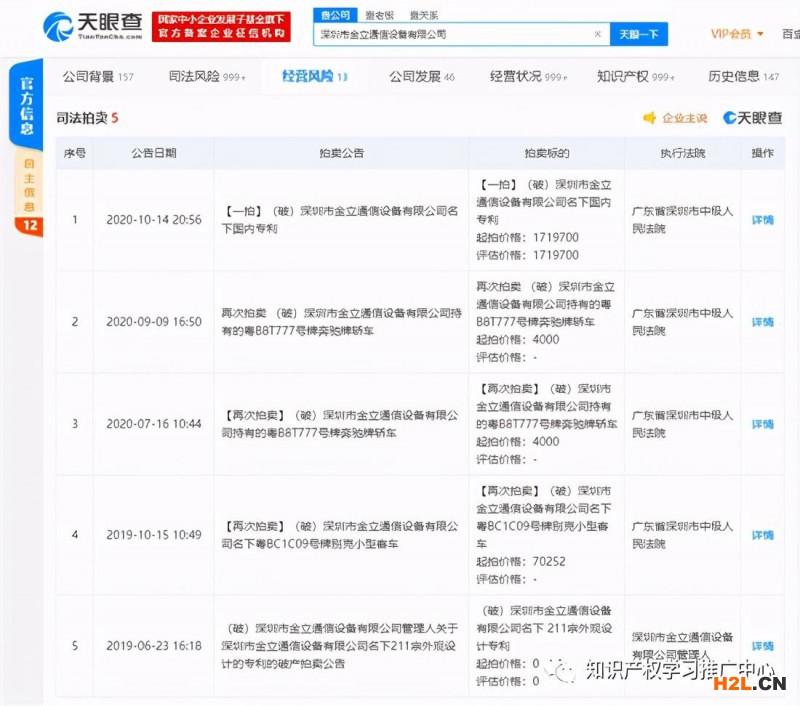Open the 经营状况 tab
The width and height of the screenshot is (800, 706).
coord(529,77)
